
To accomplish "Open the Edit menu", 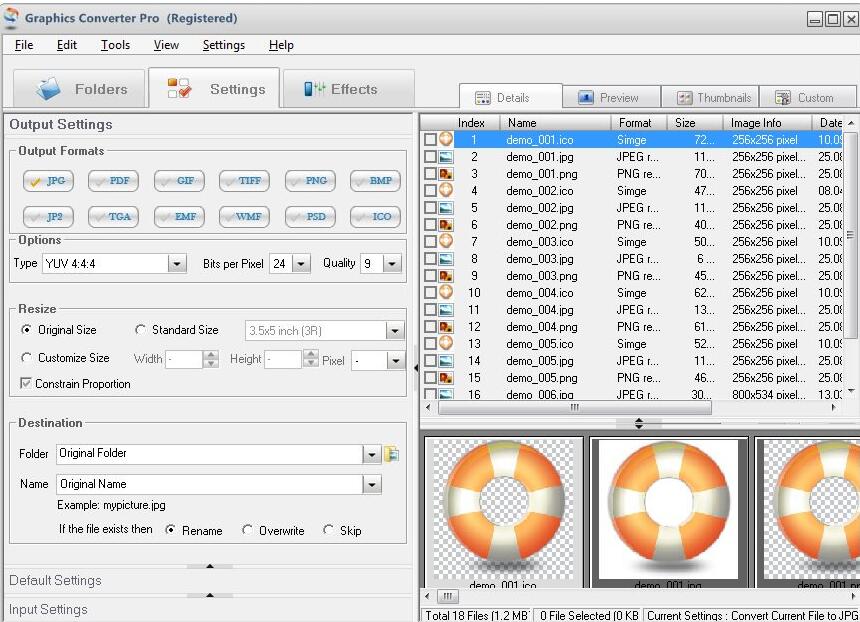I will 66,45.
